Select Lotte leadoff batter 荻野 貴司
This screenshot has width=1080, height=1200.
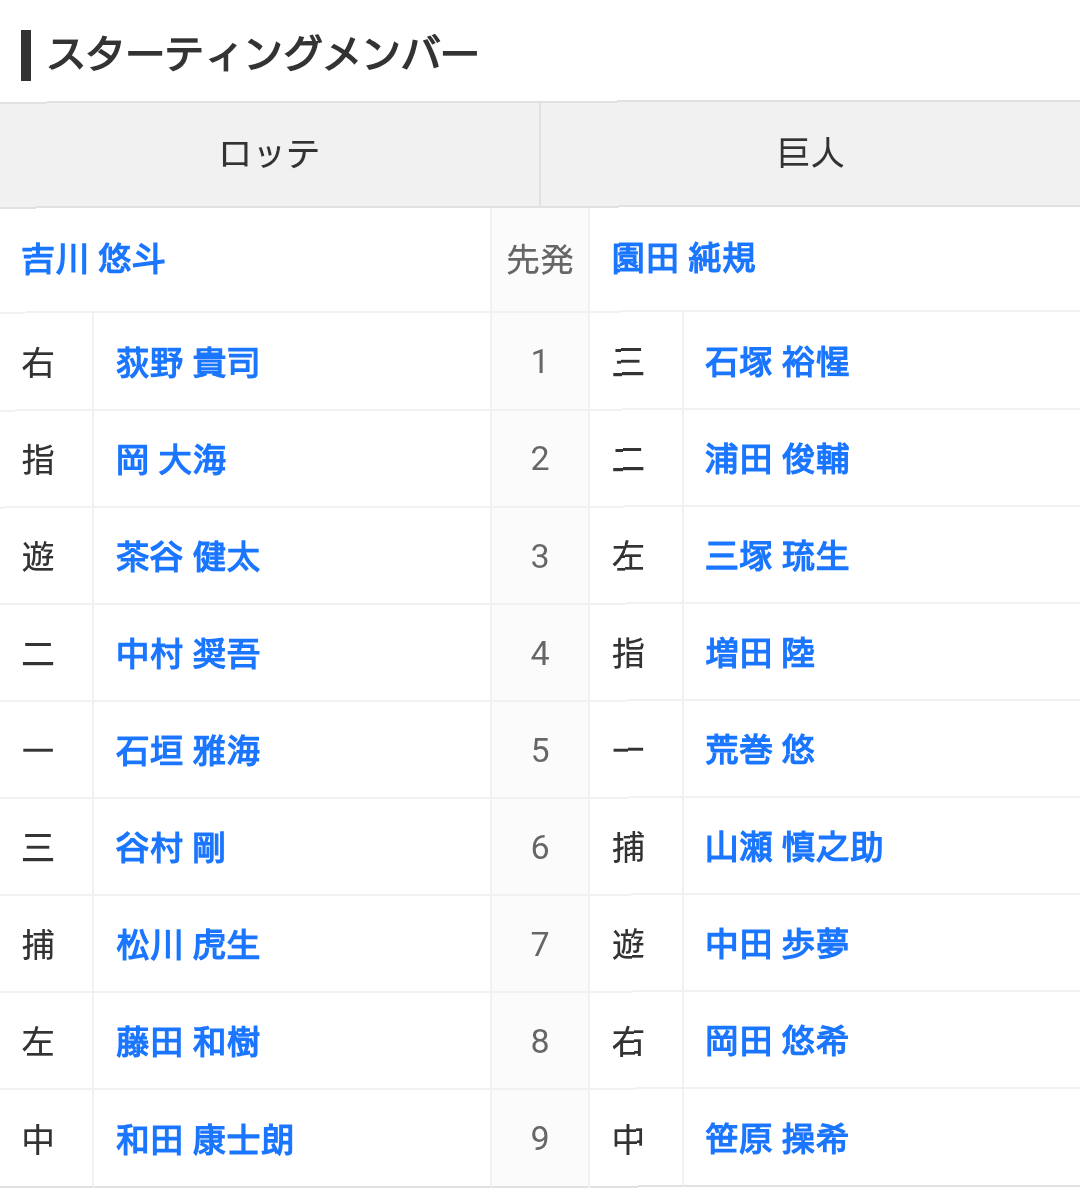click(188, 362)
